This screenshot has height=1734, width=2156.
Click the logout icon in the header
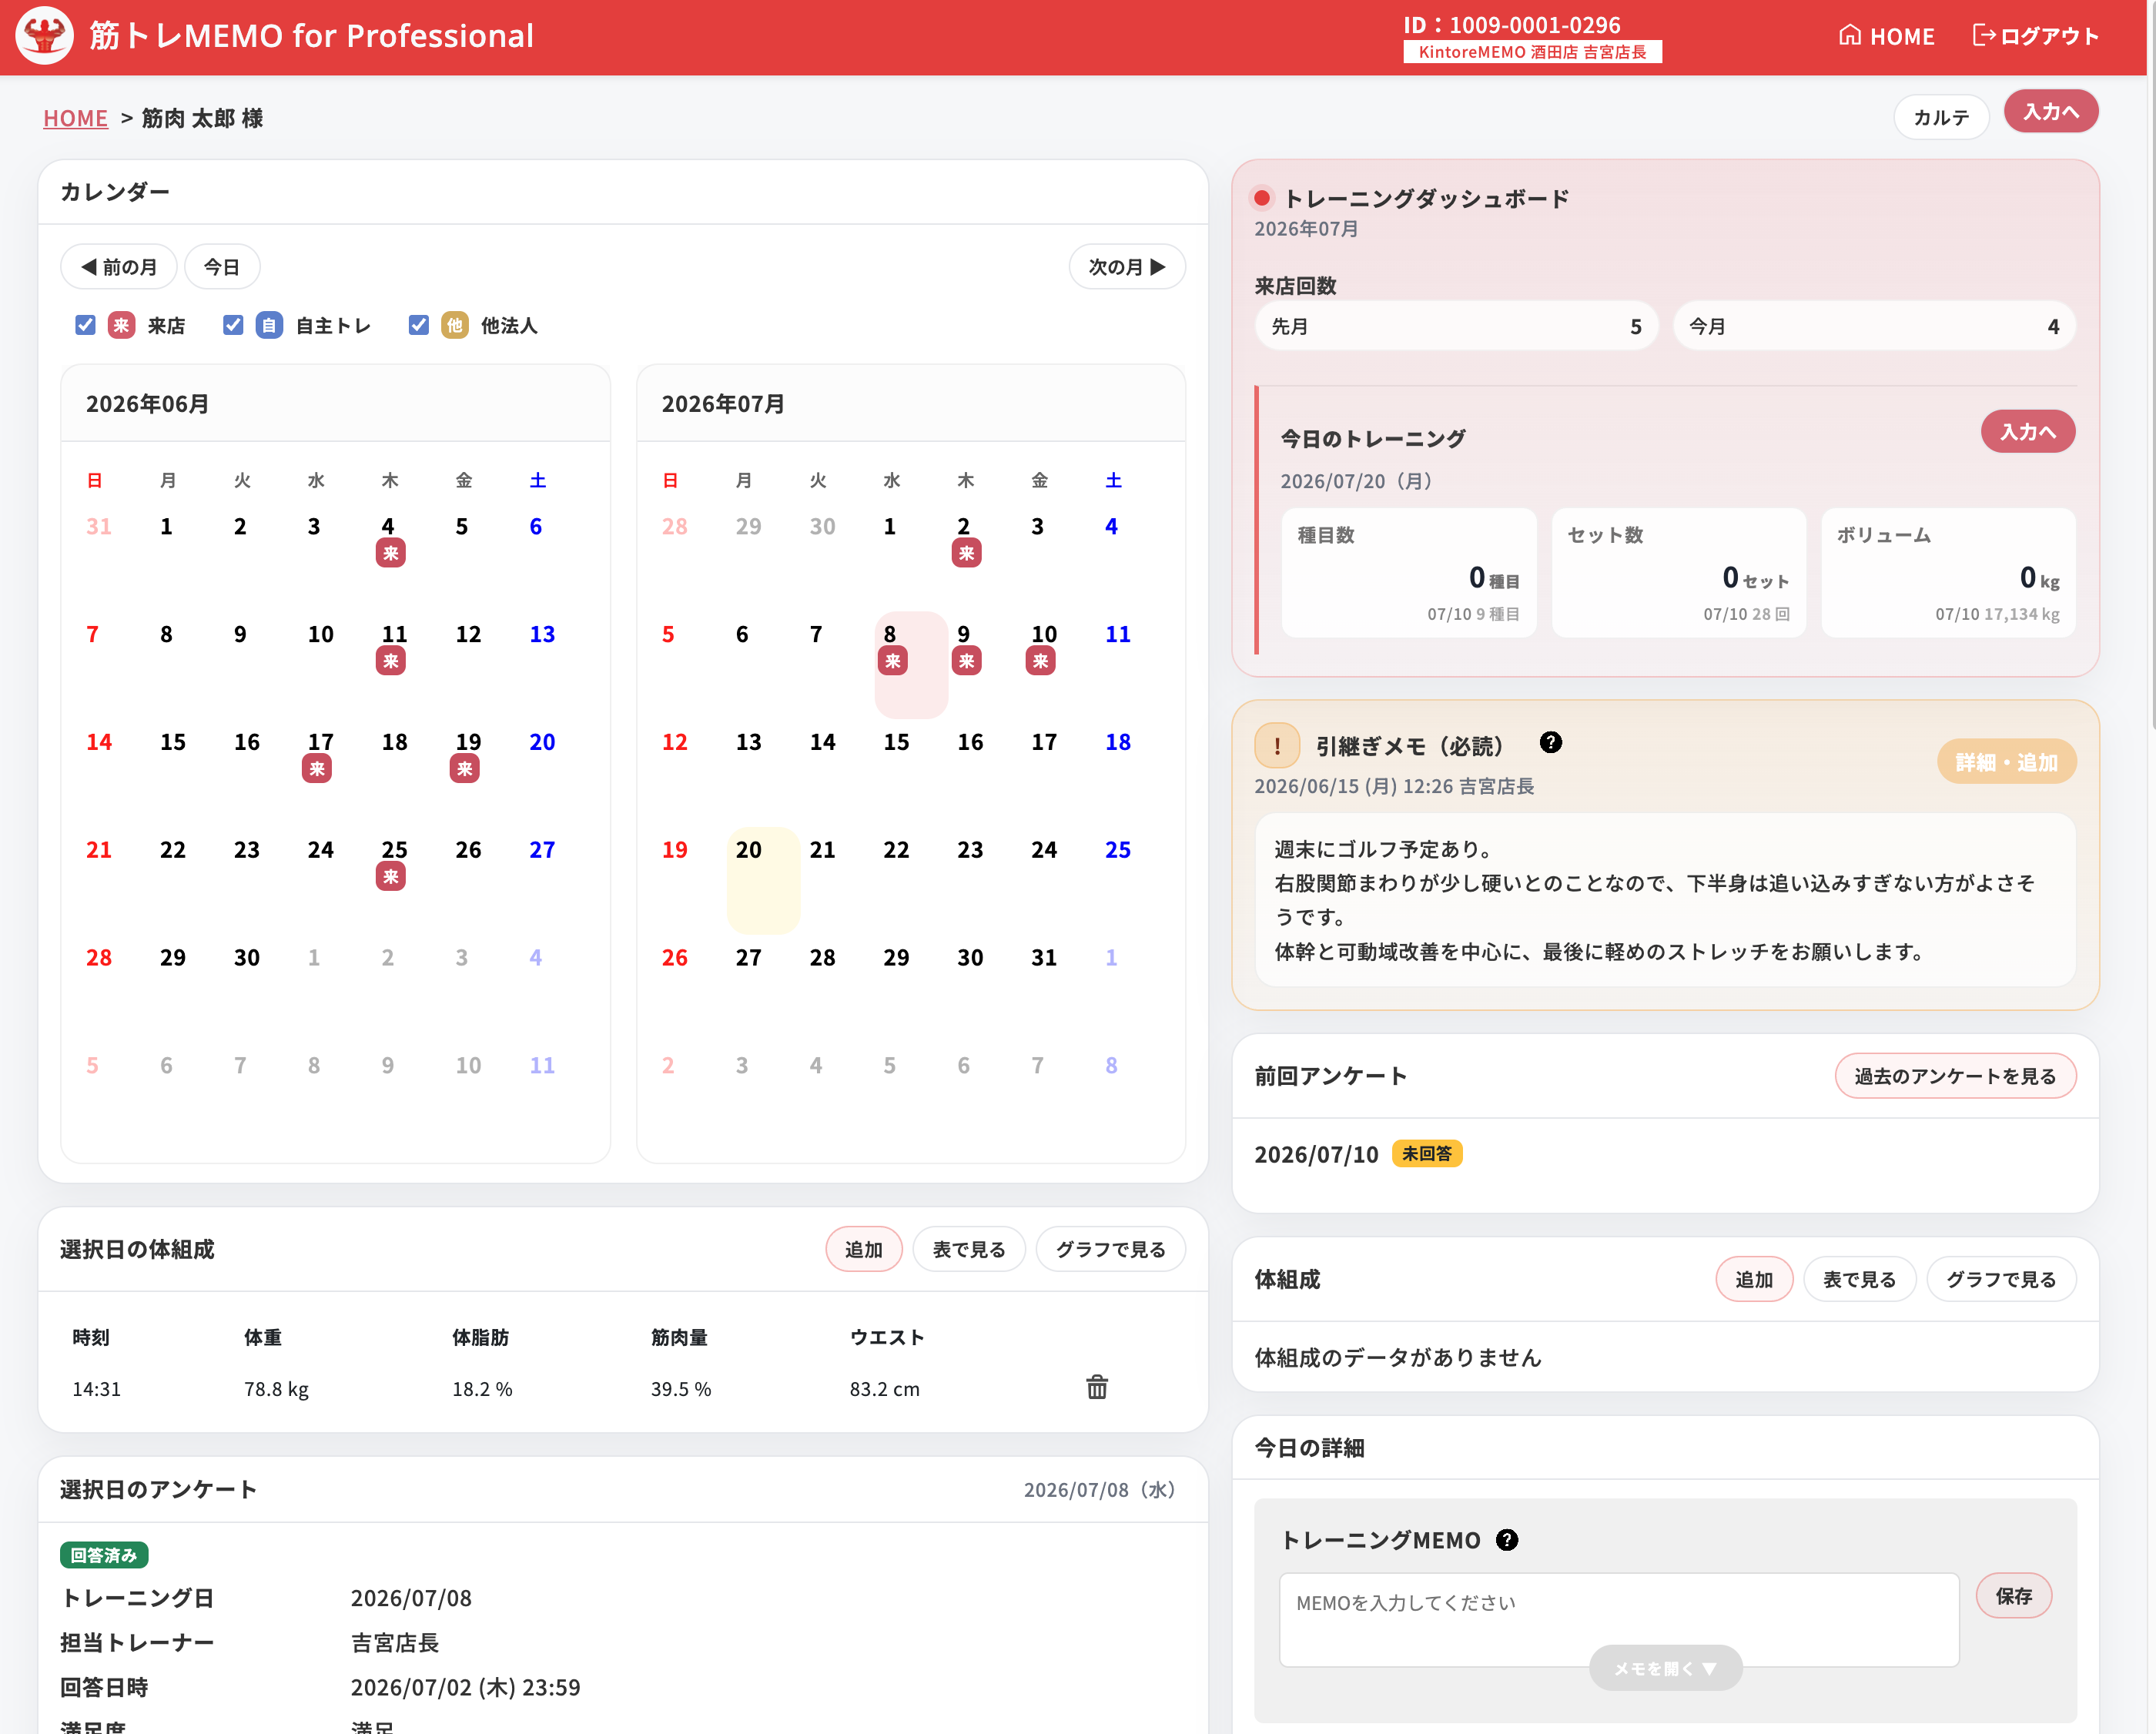click(1983, 36)
